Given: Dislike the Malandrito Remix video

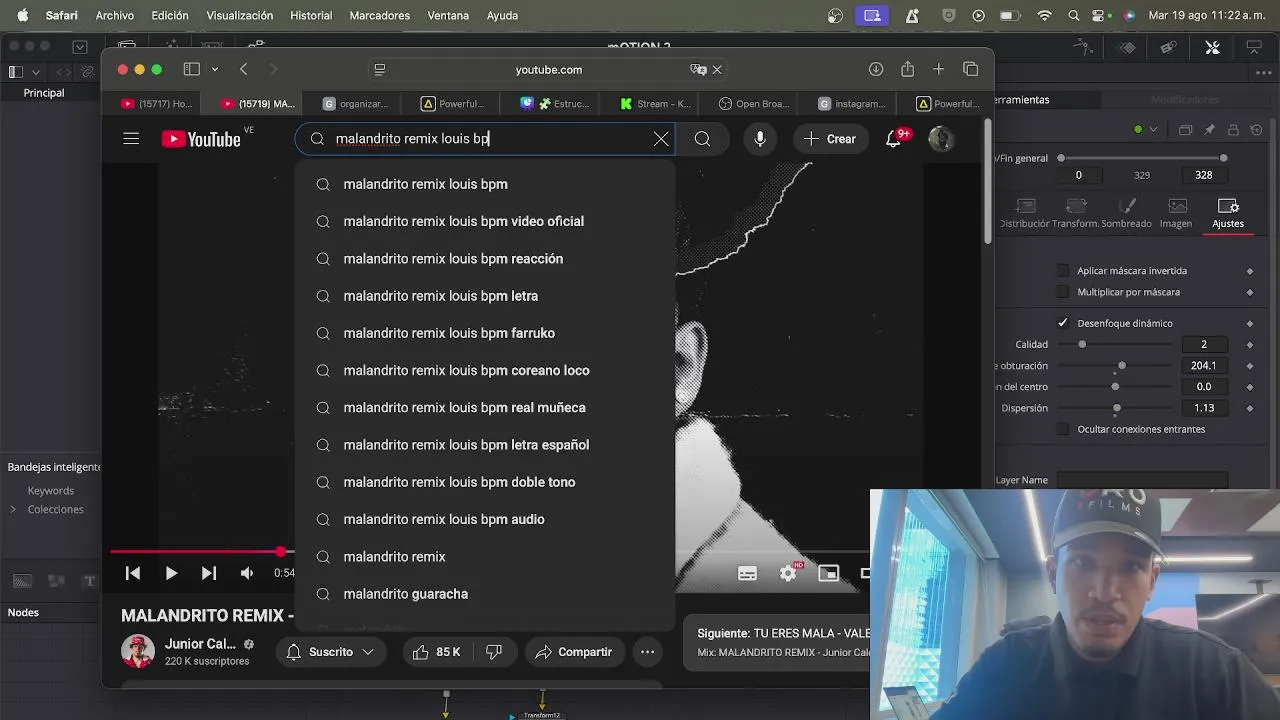Looking at the screenshot, I should 494,652.
